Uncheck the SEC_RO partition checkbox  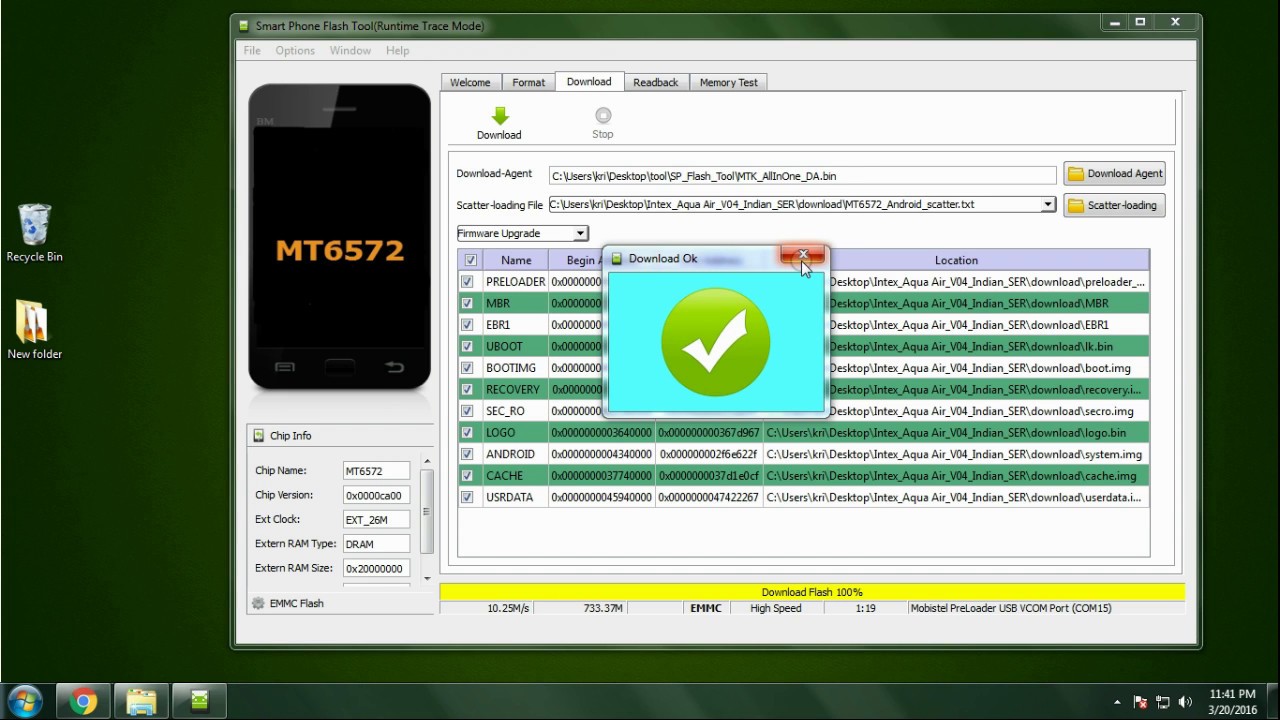467,411
